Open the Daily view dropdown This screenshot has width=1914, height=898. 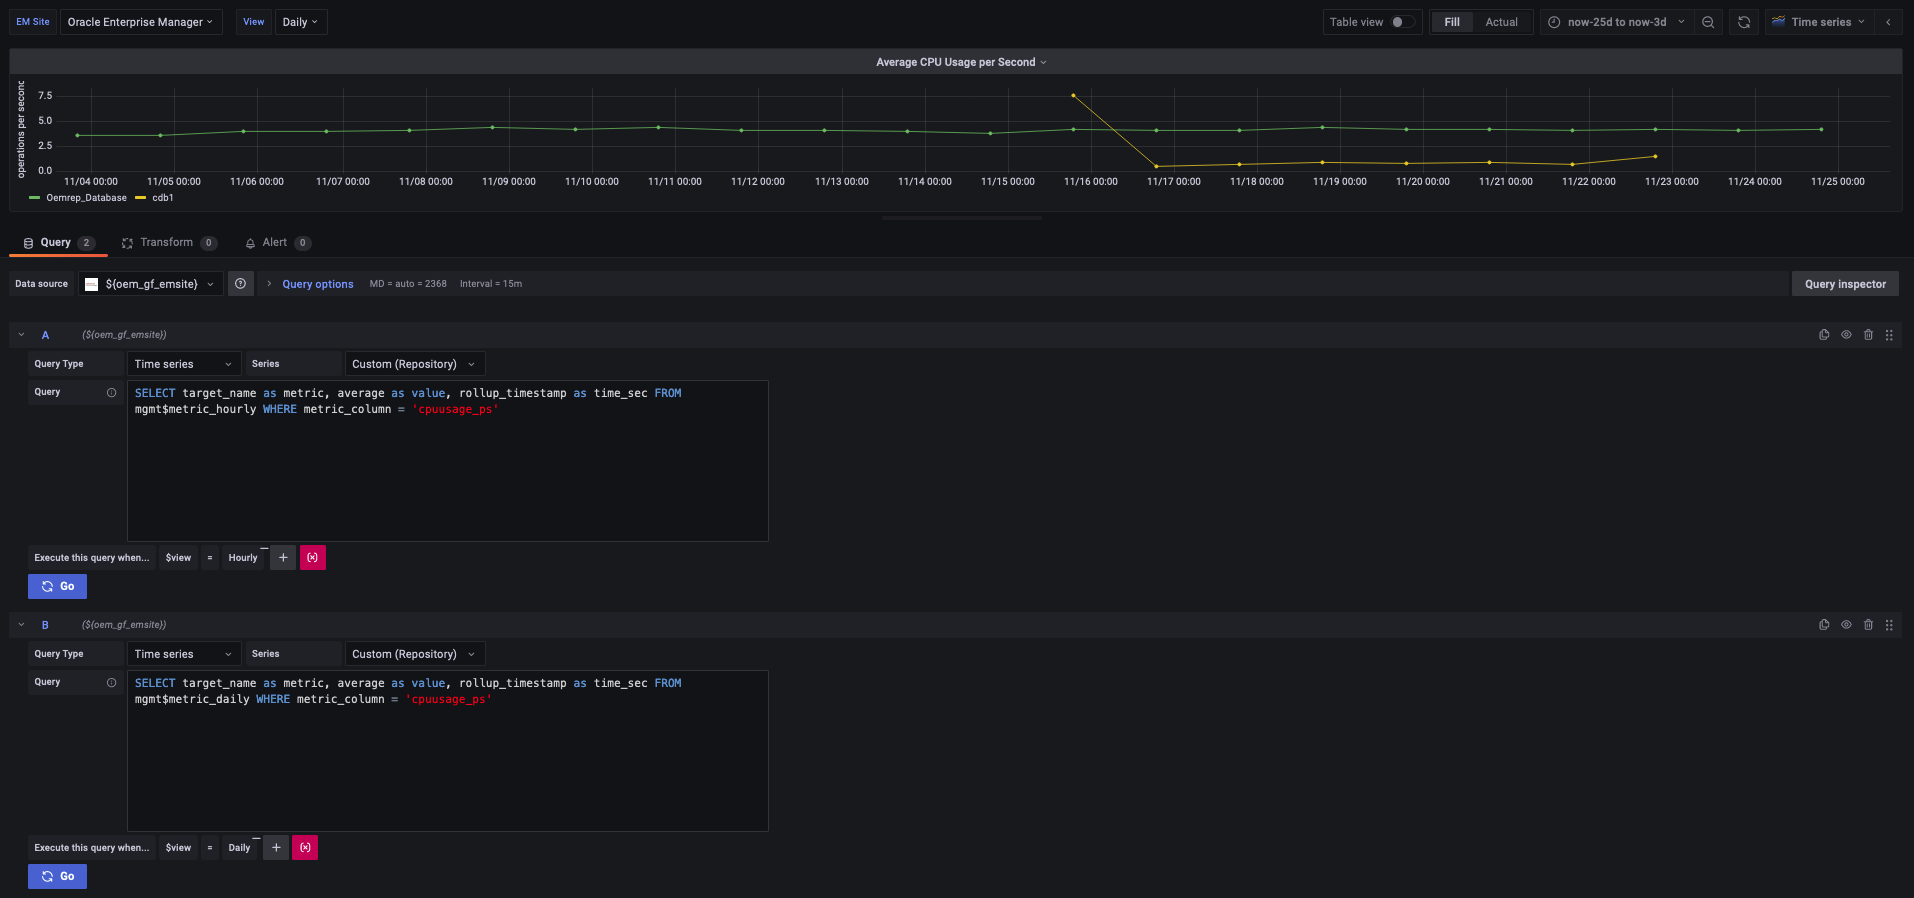tap(301, 22)
